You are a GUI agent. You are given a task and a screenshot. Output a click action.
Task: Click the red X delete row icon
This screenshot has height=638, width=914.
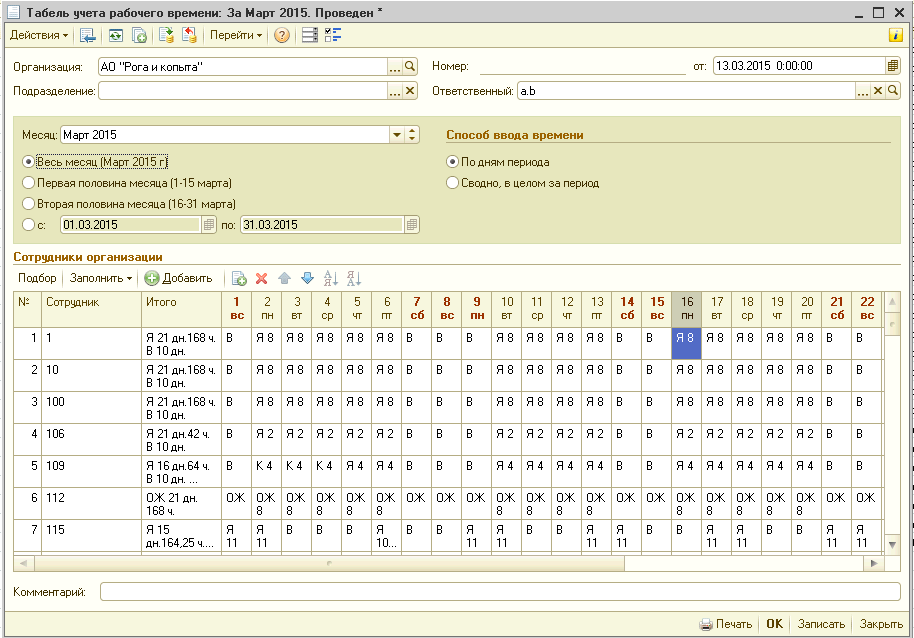(x=262, y=279)
